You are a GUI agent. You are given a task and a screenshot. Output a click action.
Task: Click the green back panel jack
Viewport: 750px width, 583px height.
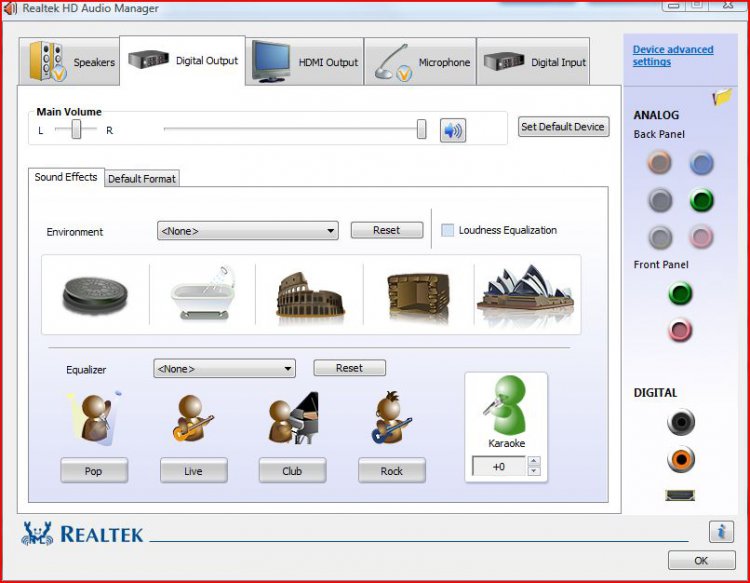(x=702, y=200)
